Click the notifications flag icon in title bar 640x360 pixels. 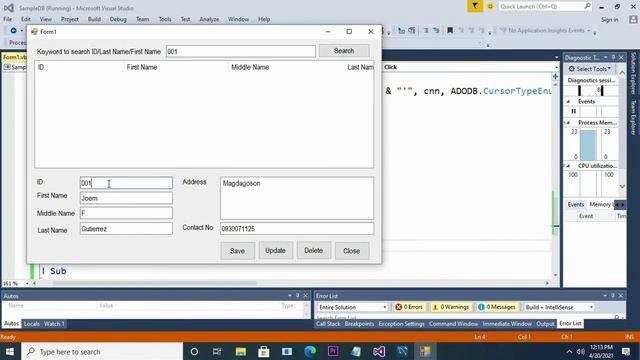pyautogui.click(x=475, y=6)
